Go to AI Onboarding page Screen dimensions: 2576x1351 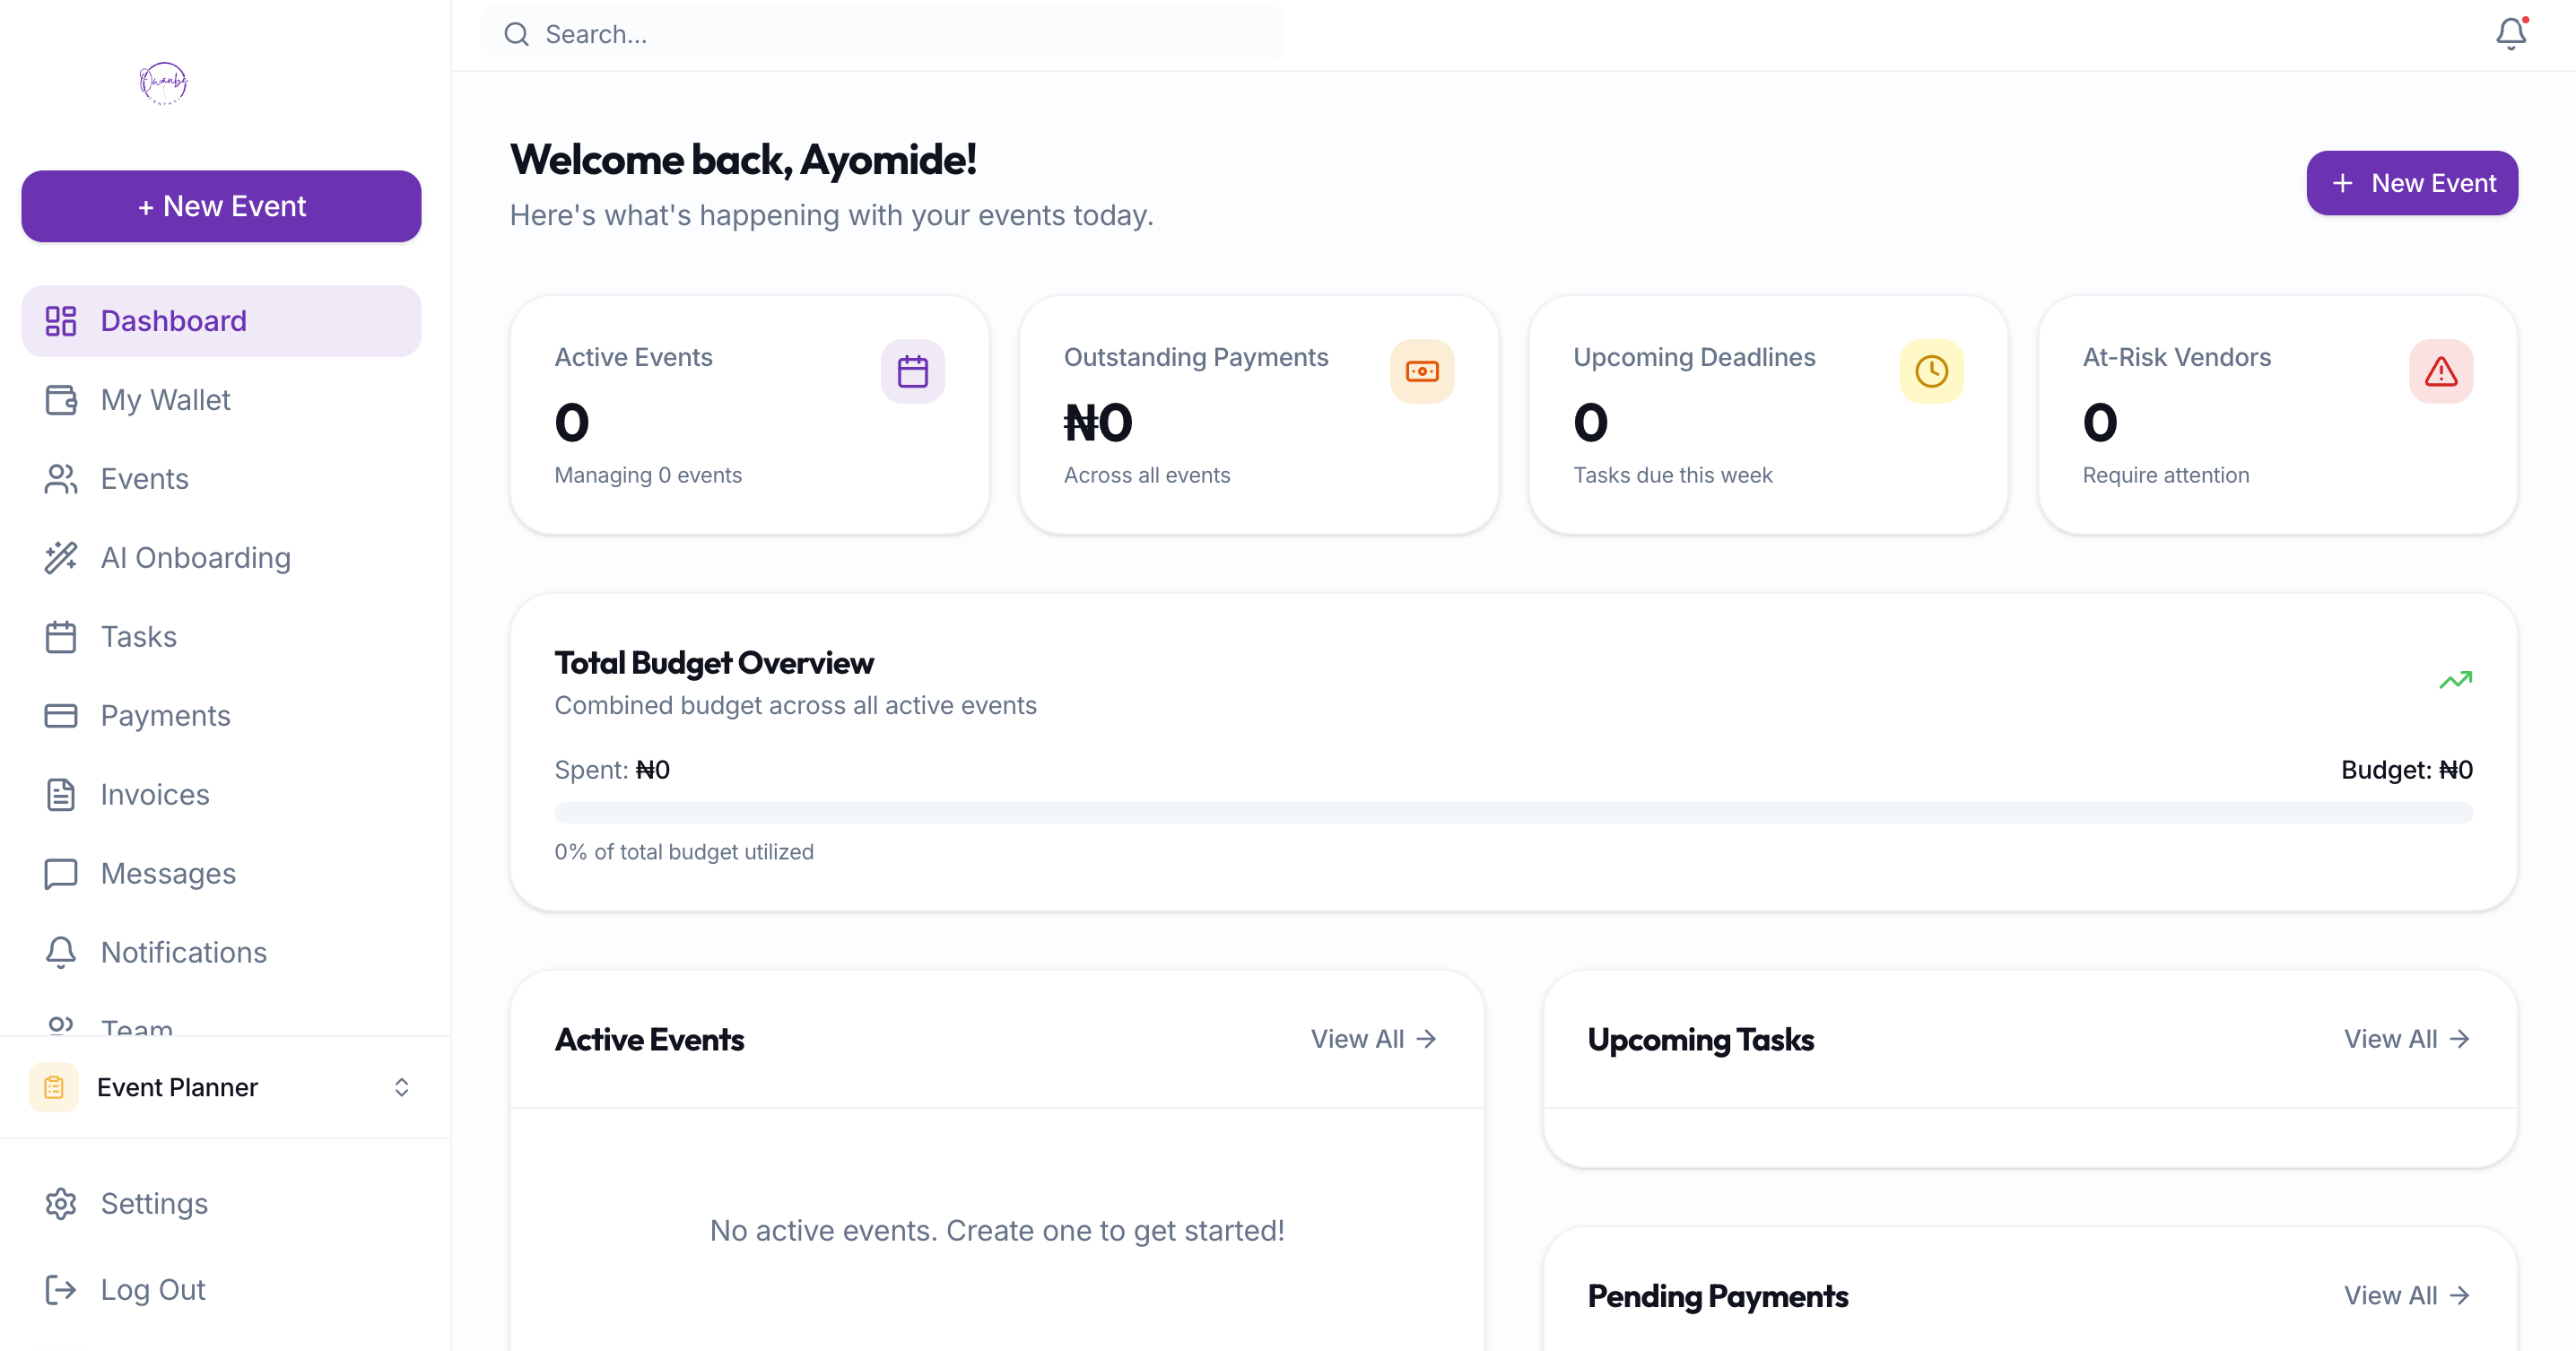[x=195, y=558]
